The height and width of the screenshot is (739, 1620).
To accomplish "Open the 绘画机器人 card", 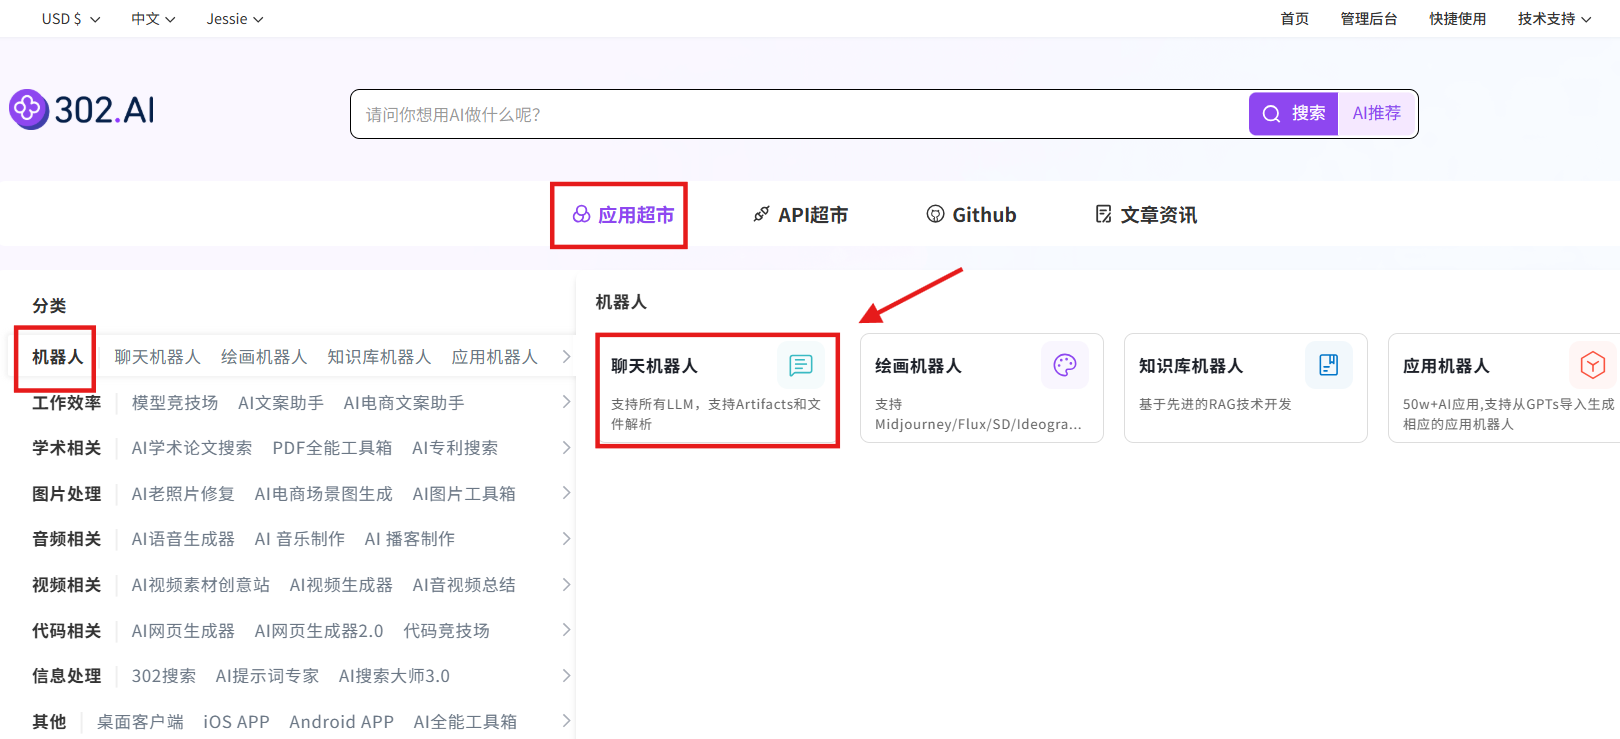I will coord(982,388).
